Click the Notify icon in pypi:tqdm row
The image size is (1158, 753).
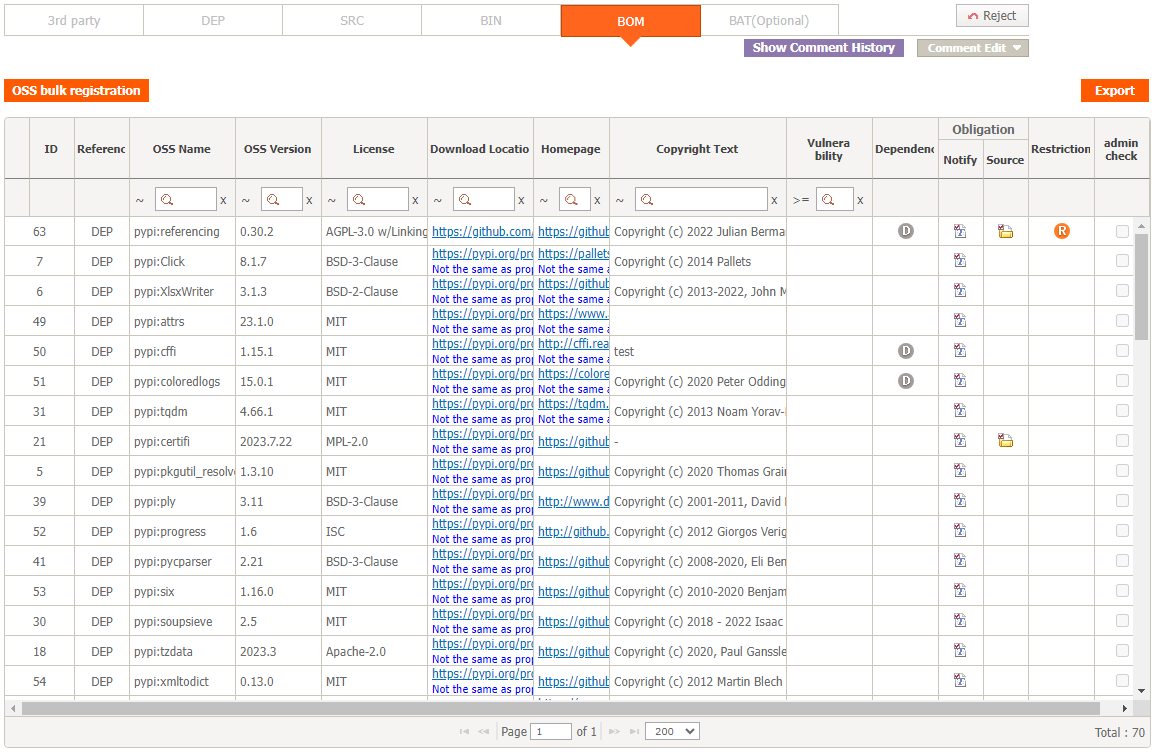coord(960,411)
